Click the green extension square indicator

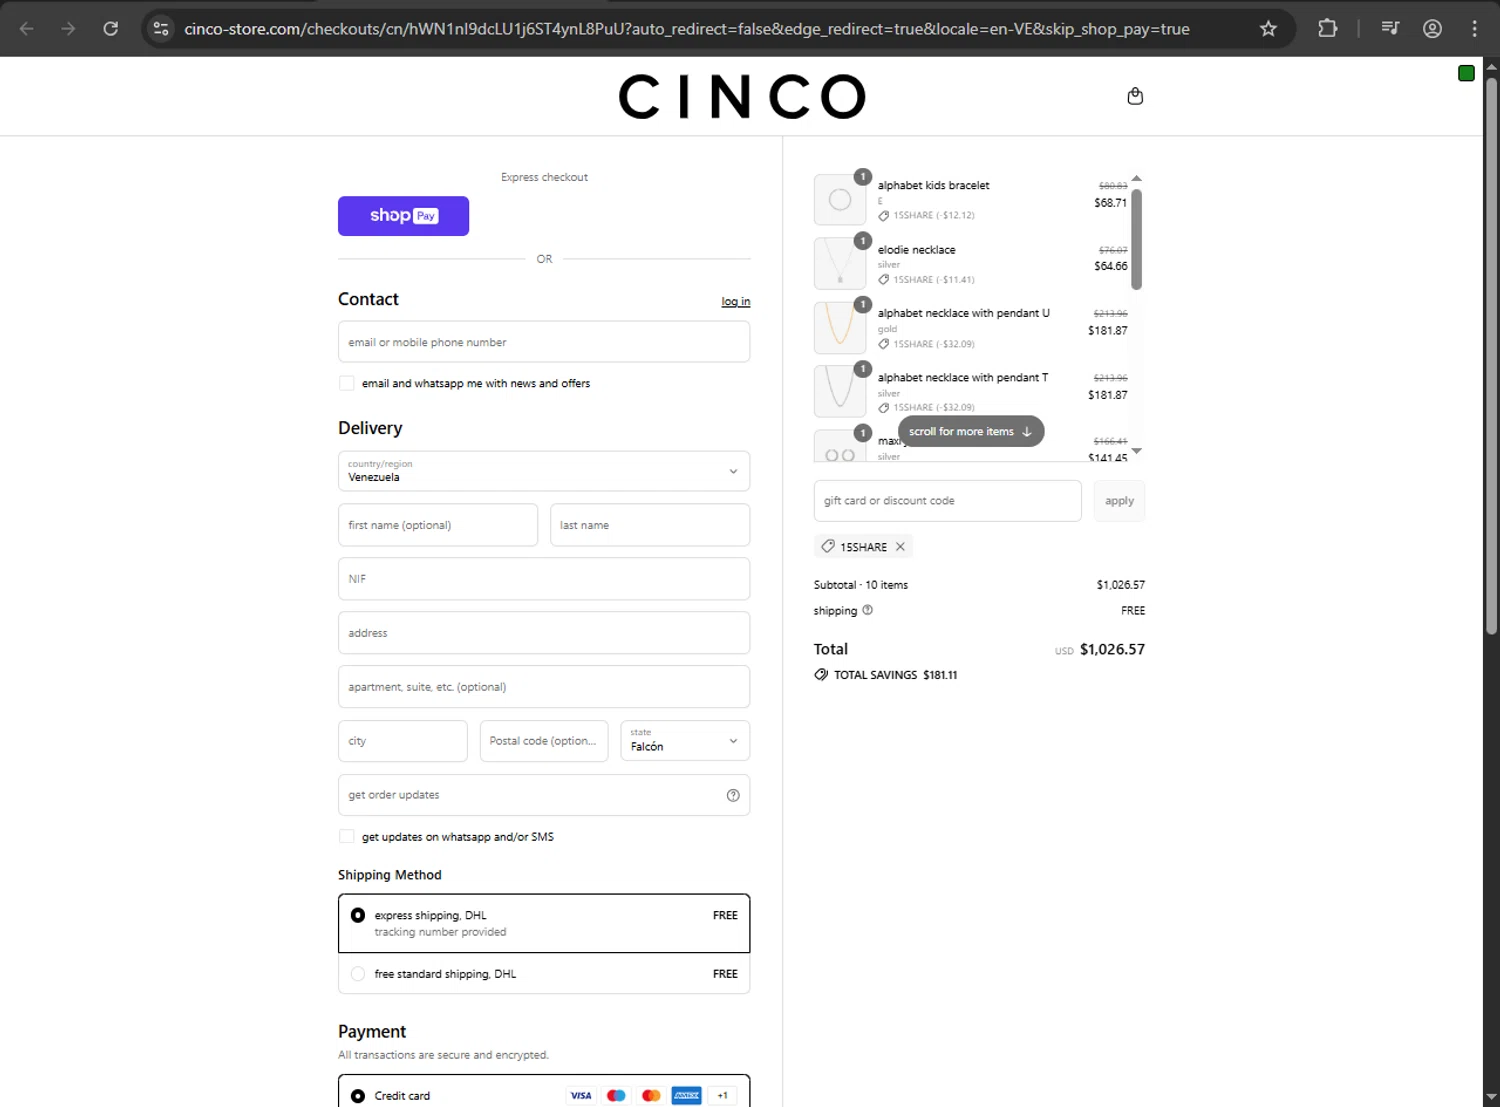[x=1466, y=73]
